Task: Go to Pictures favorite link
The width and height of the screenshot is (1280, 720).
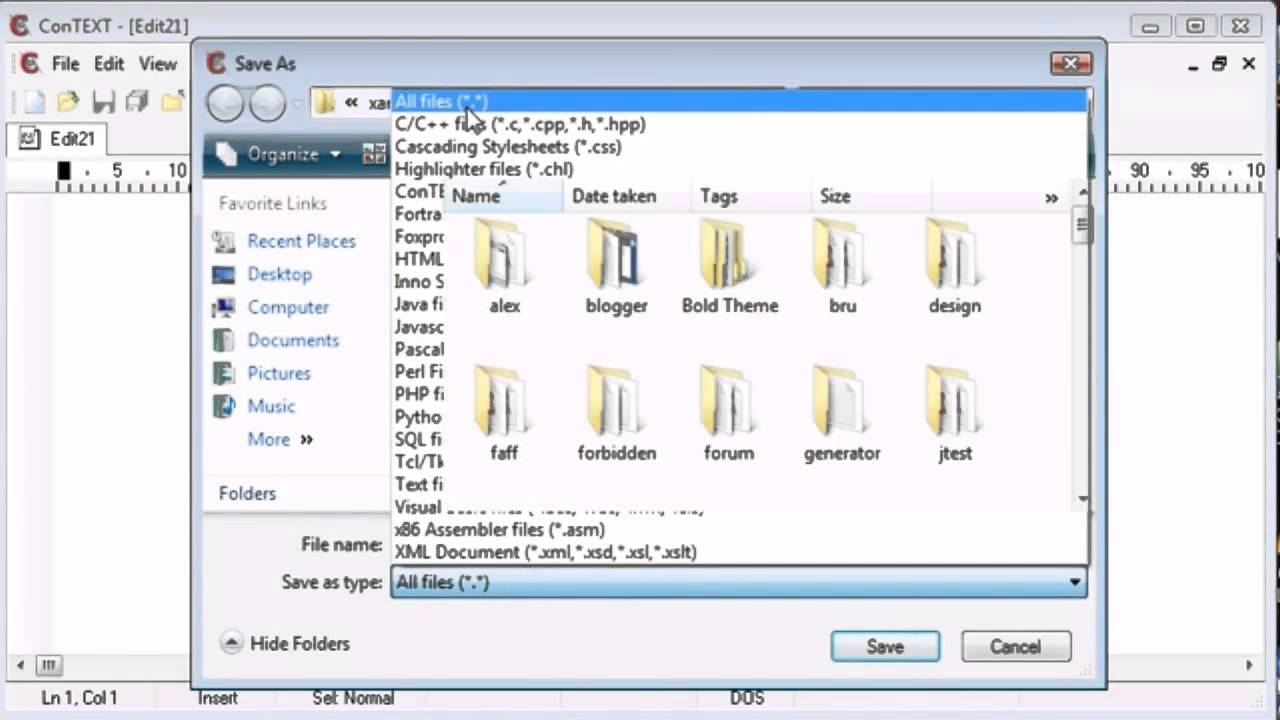Action: [278, 373]
